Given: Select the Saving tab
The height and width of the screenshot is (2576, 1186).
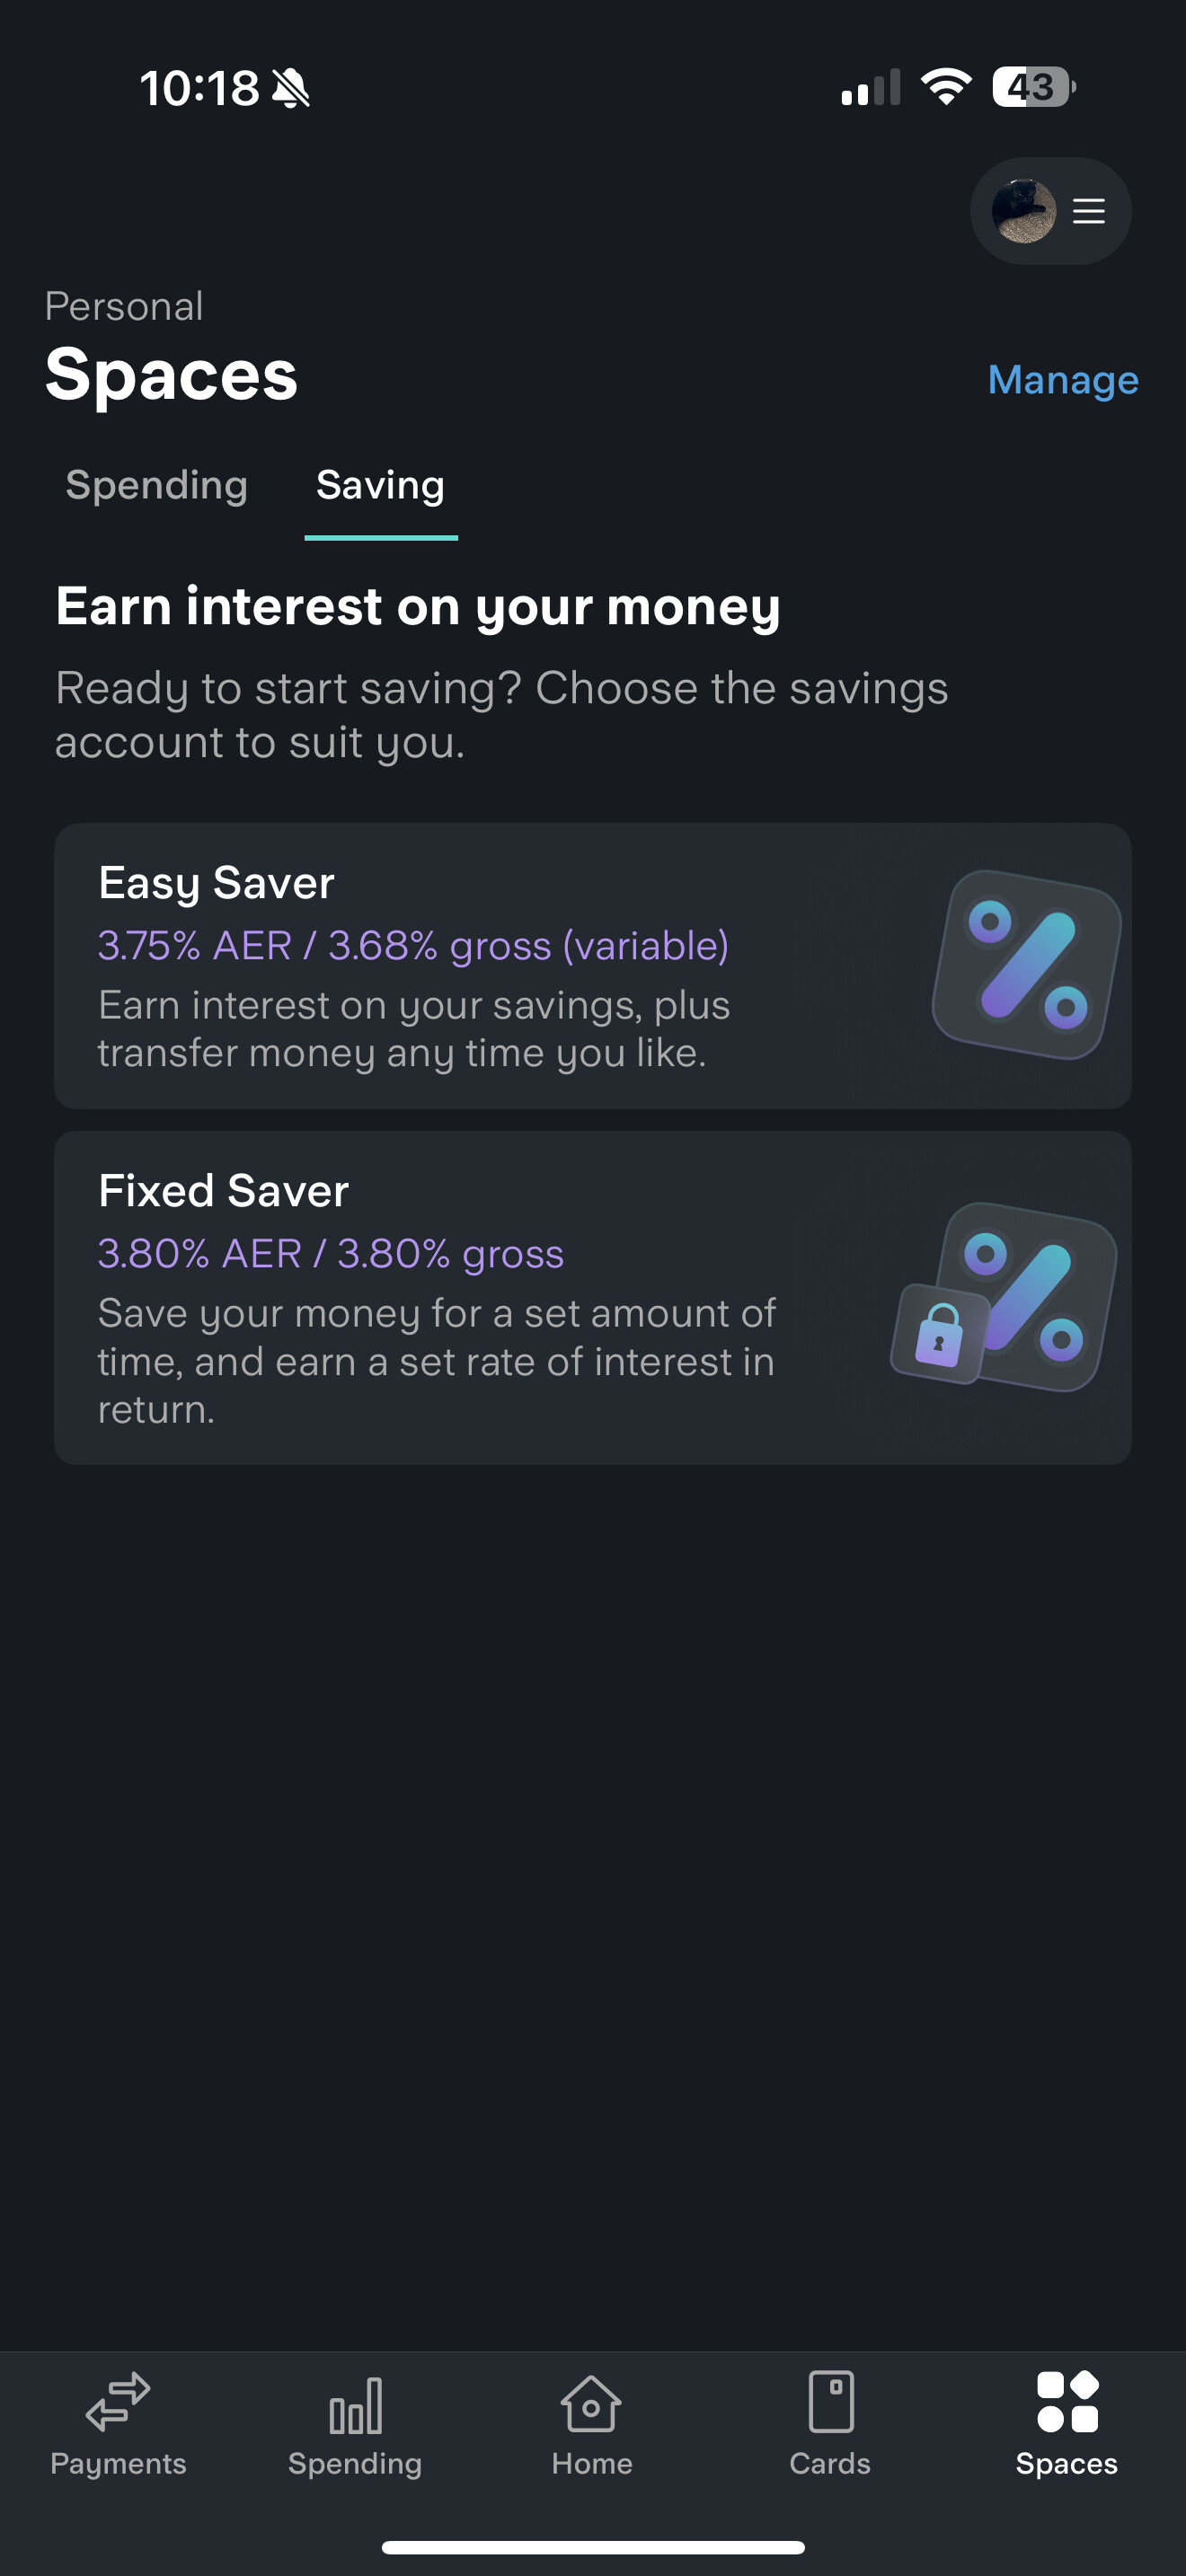Looking at the screenshot, I should point(380,486).
